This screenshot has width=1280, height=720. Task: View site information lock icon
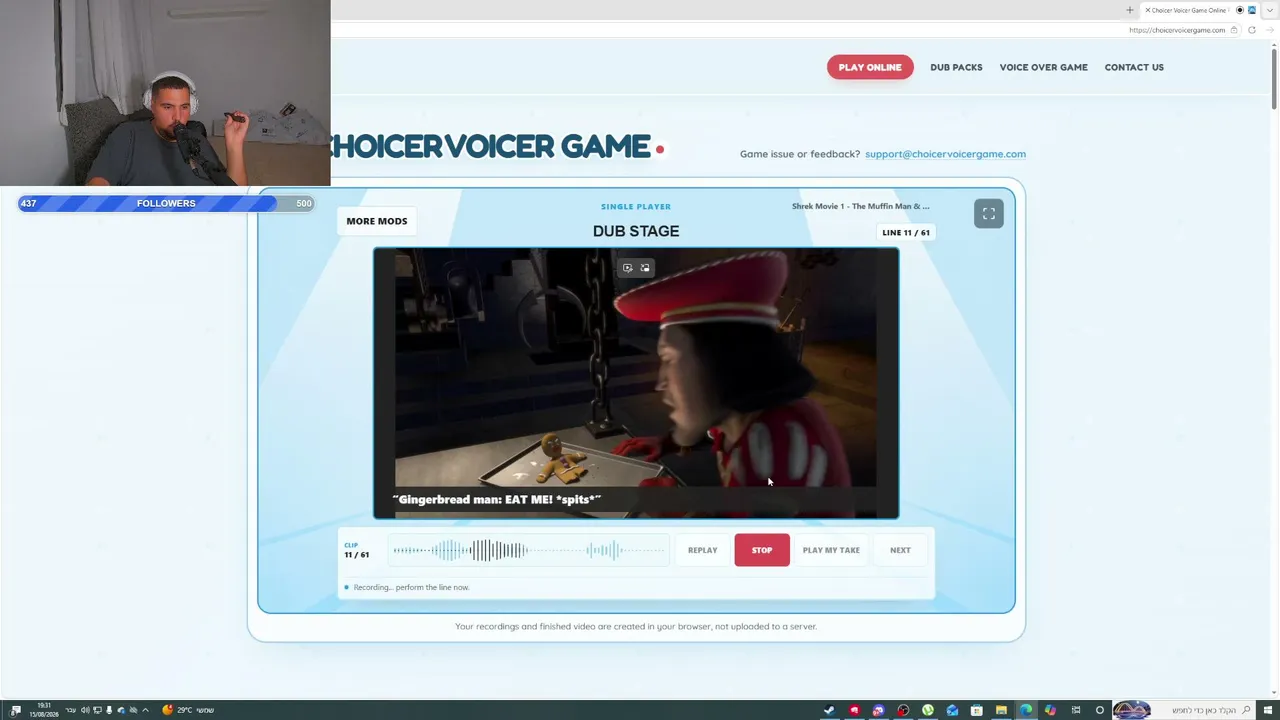click(x=1234, y=30)
